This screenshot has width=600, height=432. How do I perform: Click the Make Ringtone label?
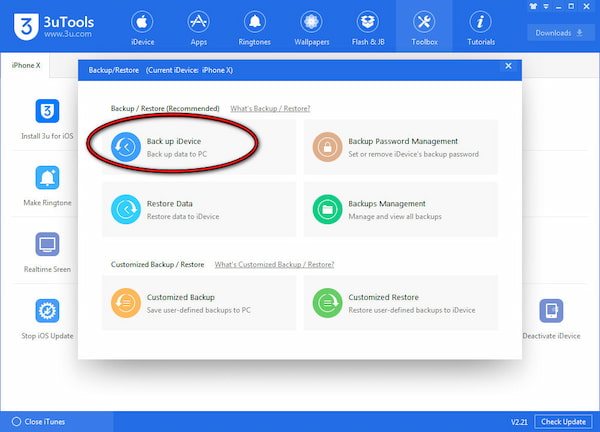coord(47,203)
